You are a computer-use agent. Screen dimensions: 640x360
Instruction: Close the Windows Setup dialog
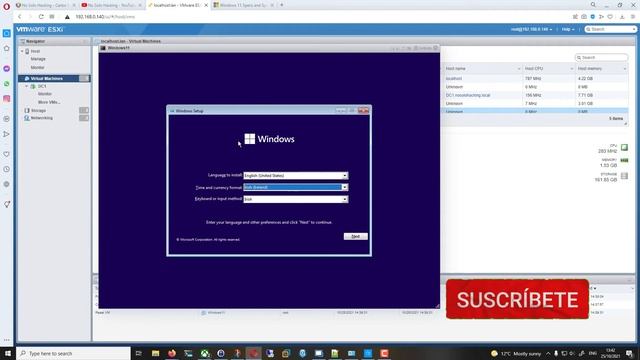point(363,111)
